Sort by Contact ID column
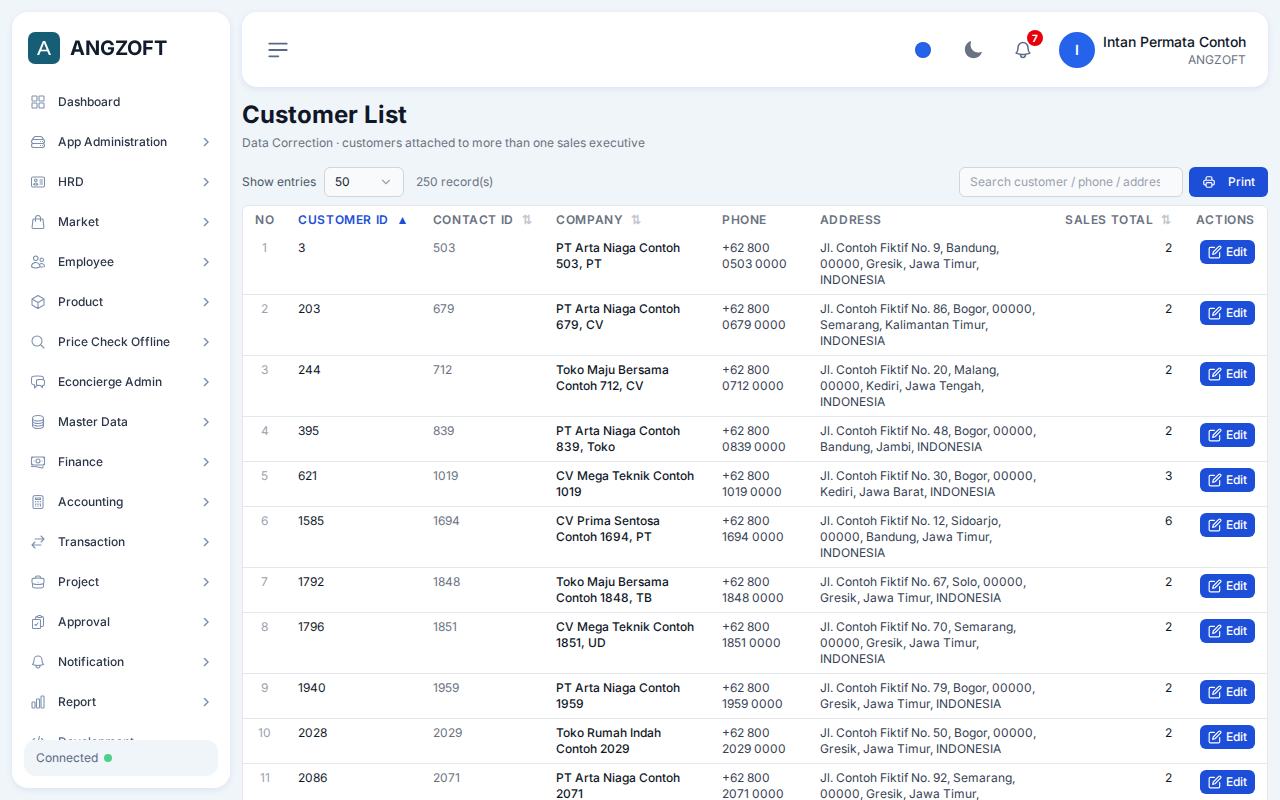1280x800 pixels. [482, 220]
